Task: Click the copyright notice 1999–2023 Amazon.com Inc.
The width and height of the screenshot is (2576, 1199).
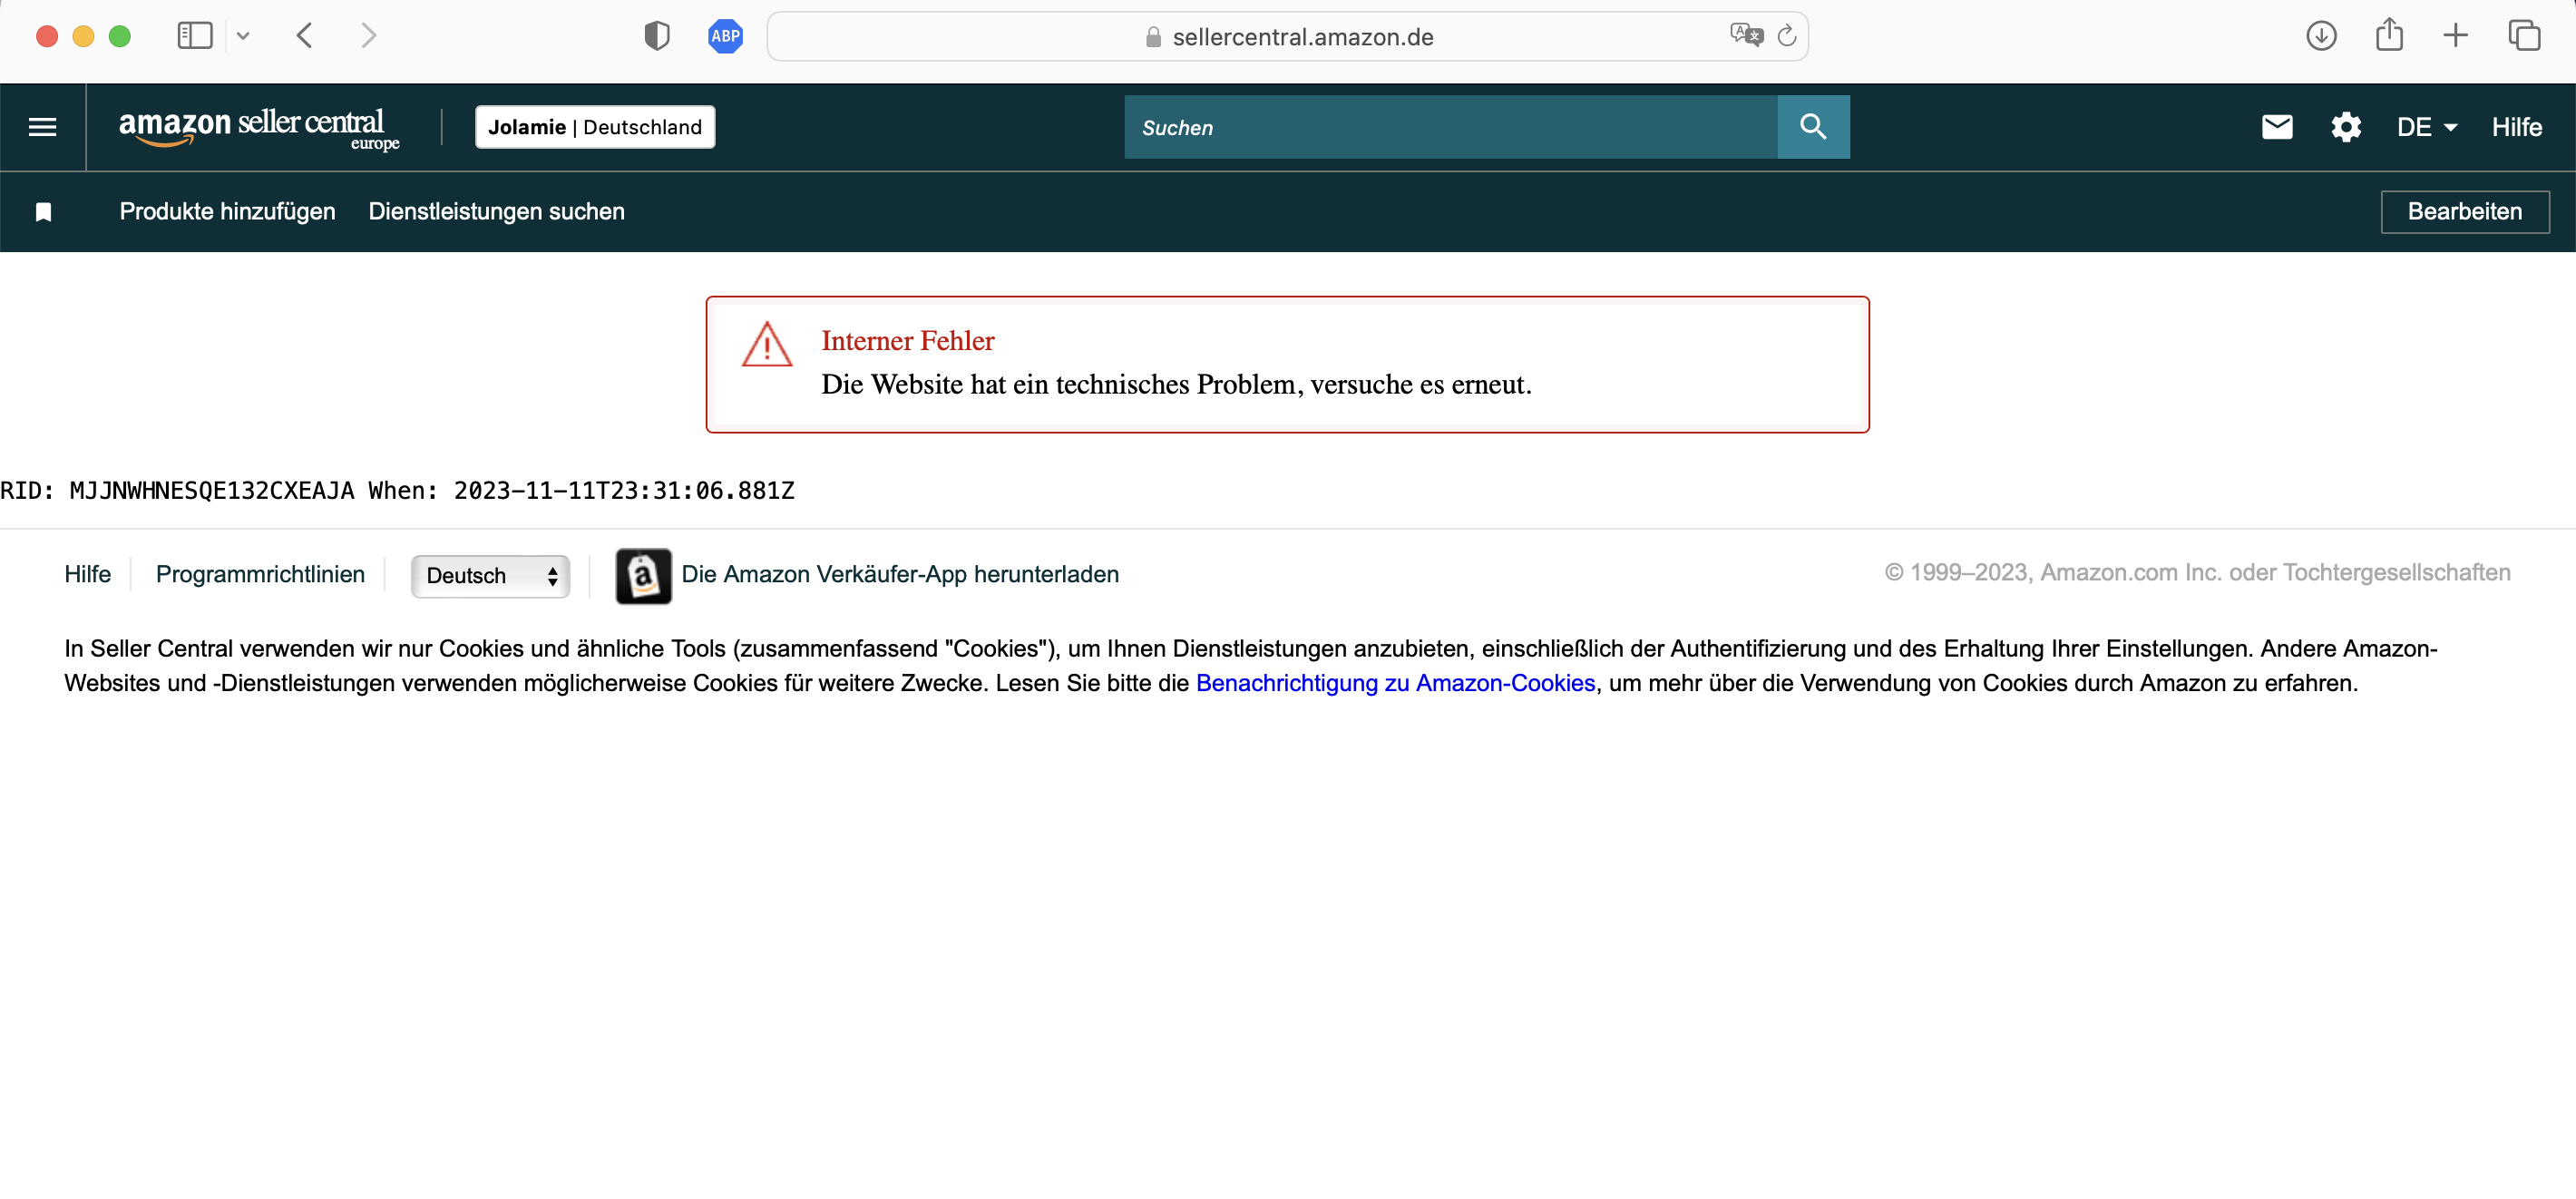Action: click(2197, 573)
